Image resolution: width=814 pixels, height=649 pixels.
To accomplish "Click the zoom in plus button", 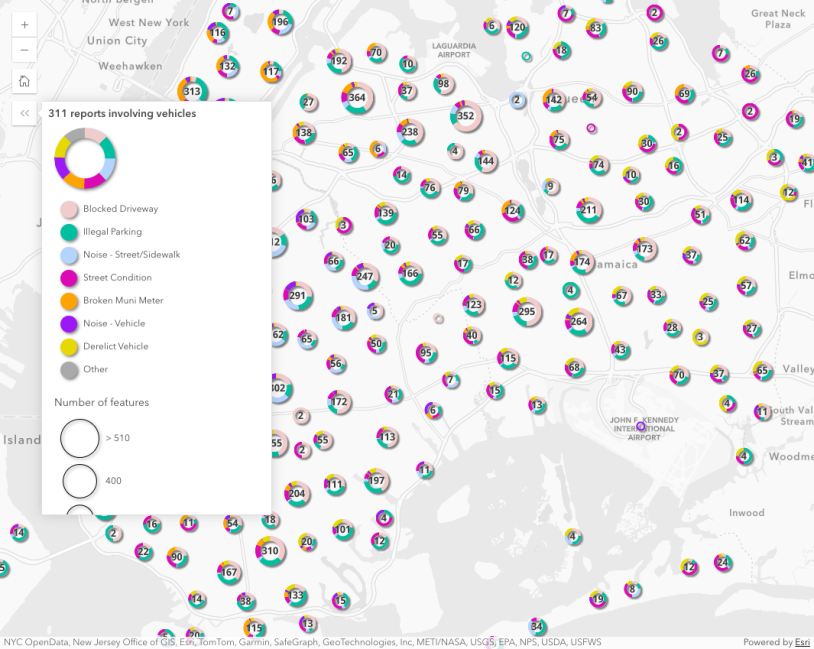I will point(24,24).
